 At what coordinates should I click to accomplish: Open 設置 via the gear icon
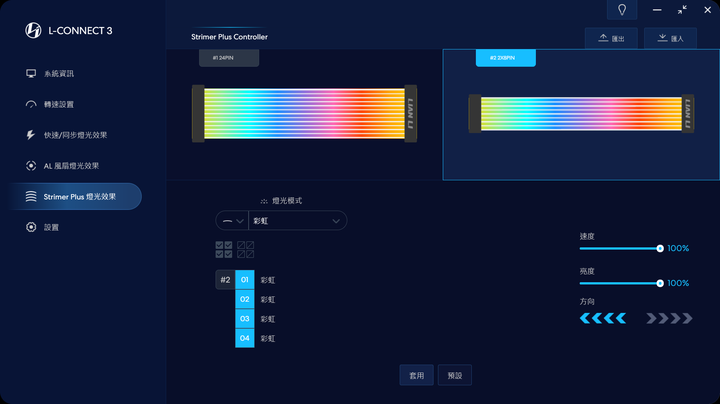pyautogui.click(x=31, y=227)
